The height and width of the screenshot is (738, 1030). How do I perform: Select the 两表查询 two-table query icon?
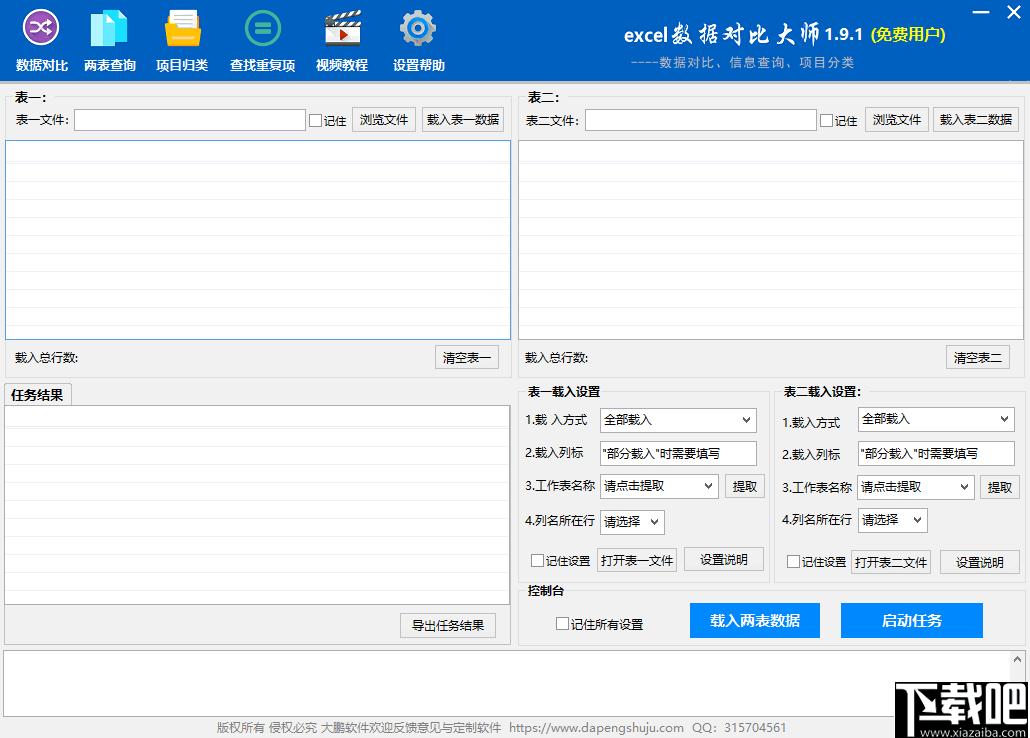pos(109,40)
